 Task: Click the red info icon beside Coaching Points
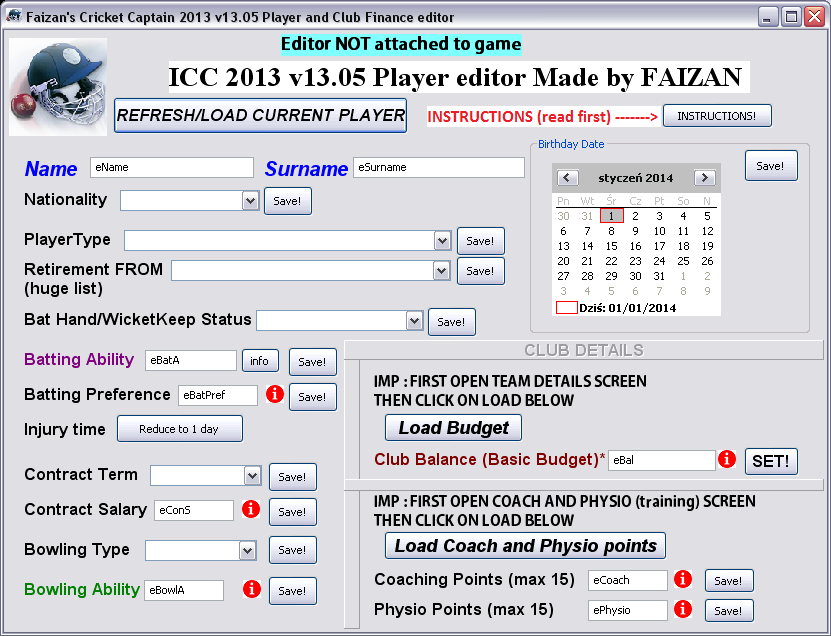click(683, 579)
